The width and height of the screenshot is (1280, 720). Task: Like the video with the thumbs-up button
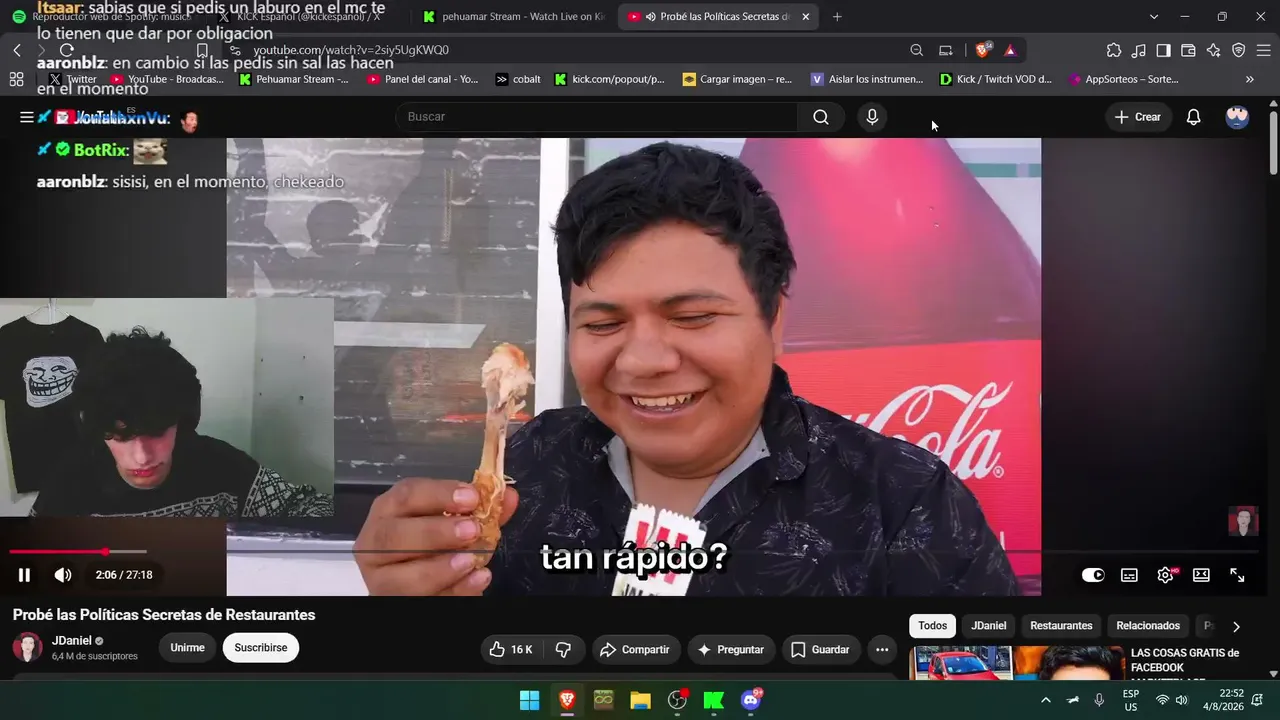pos(510,650)
